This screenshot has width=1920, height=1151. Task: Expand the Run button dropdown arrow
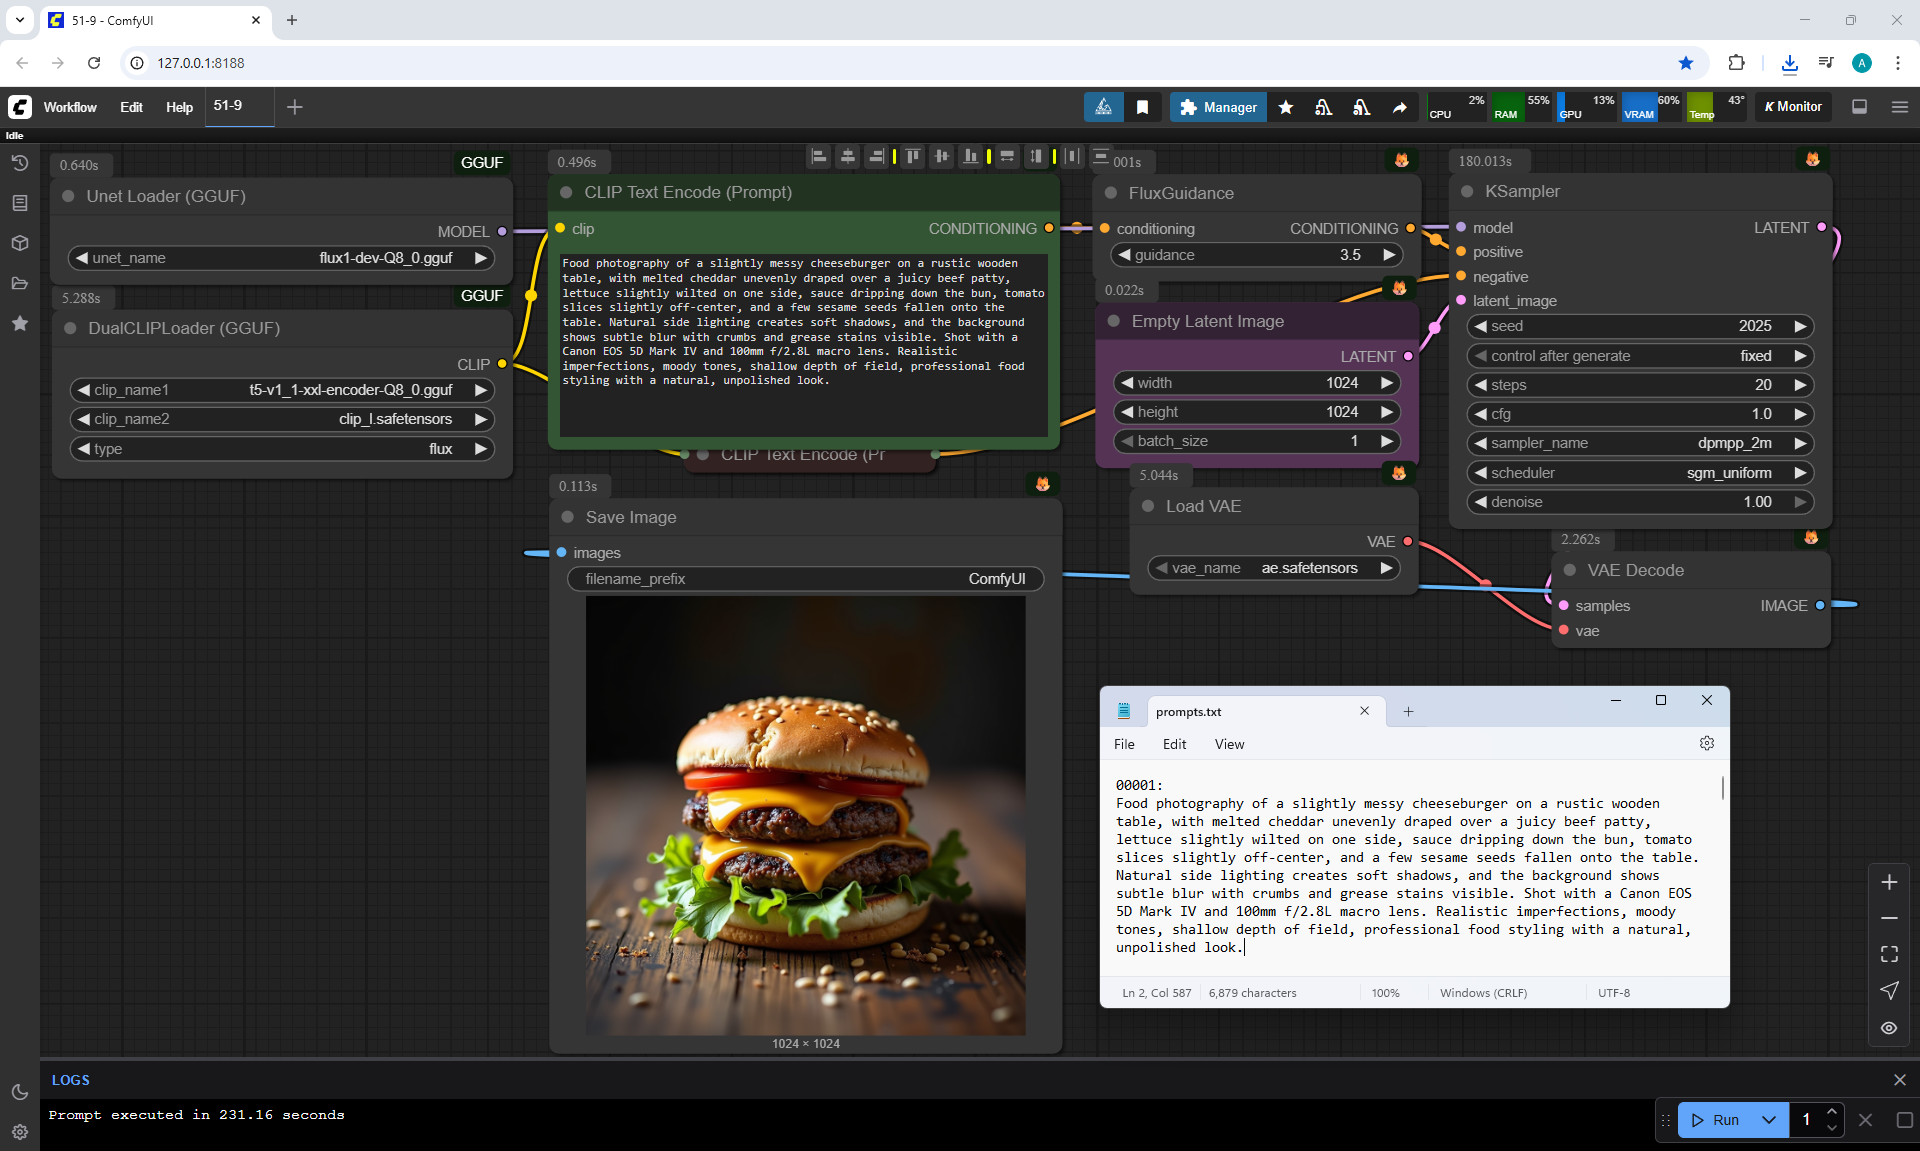[x=1769, y=1120]
